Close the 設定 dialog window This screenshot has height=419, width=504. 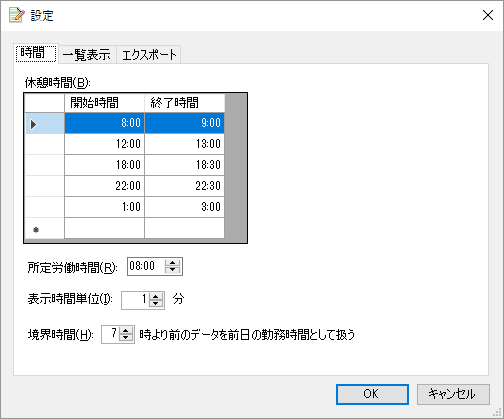(x=488, y=15)
